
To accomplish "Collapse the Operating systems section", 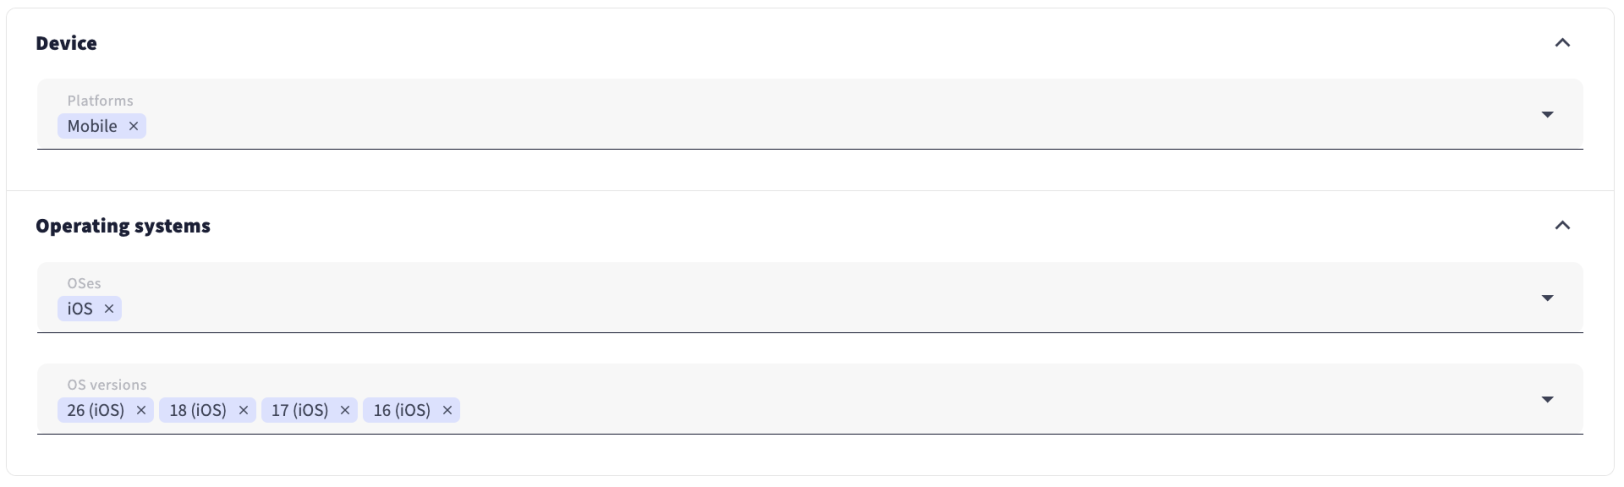I will (1562, 226).
